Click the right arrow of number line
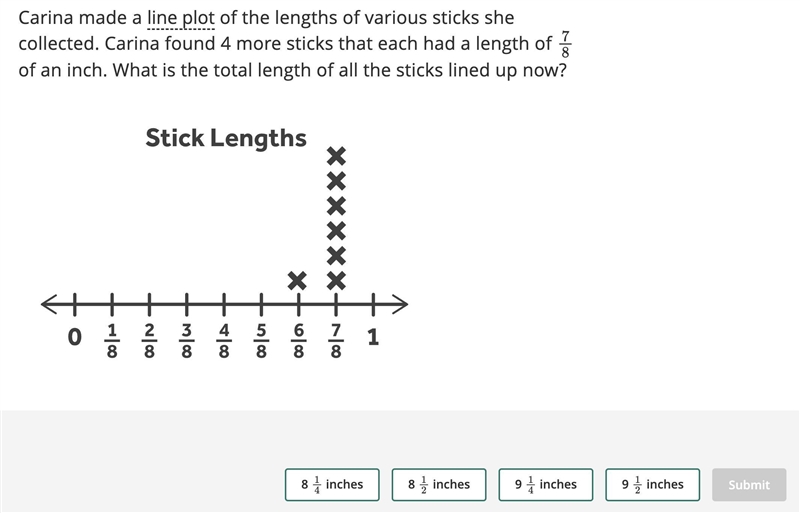Image resolution: width=800 pixels, height=513 pixels. [399, 305]
